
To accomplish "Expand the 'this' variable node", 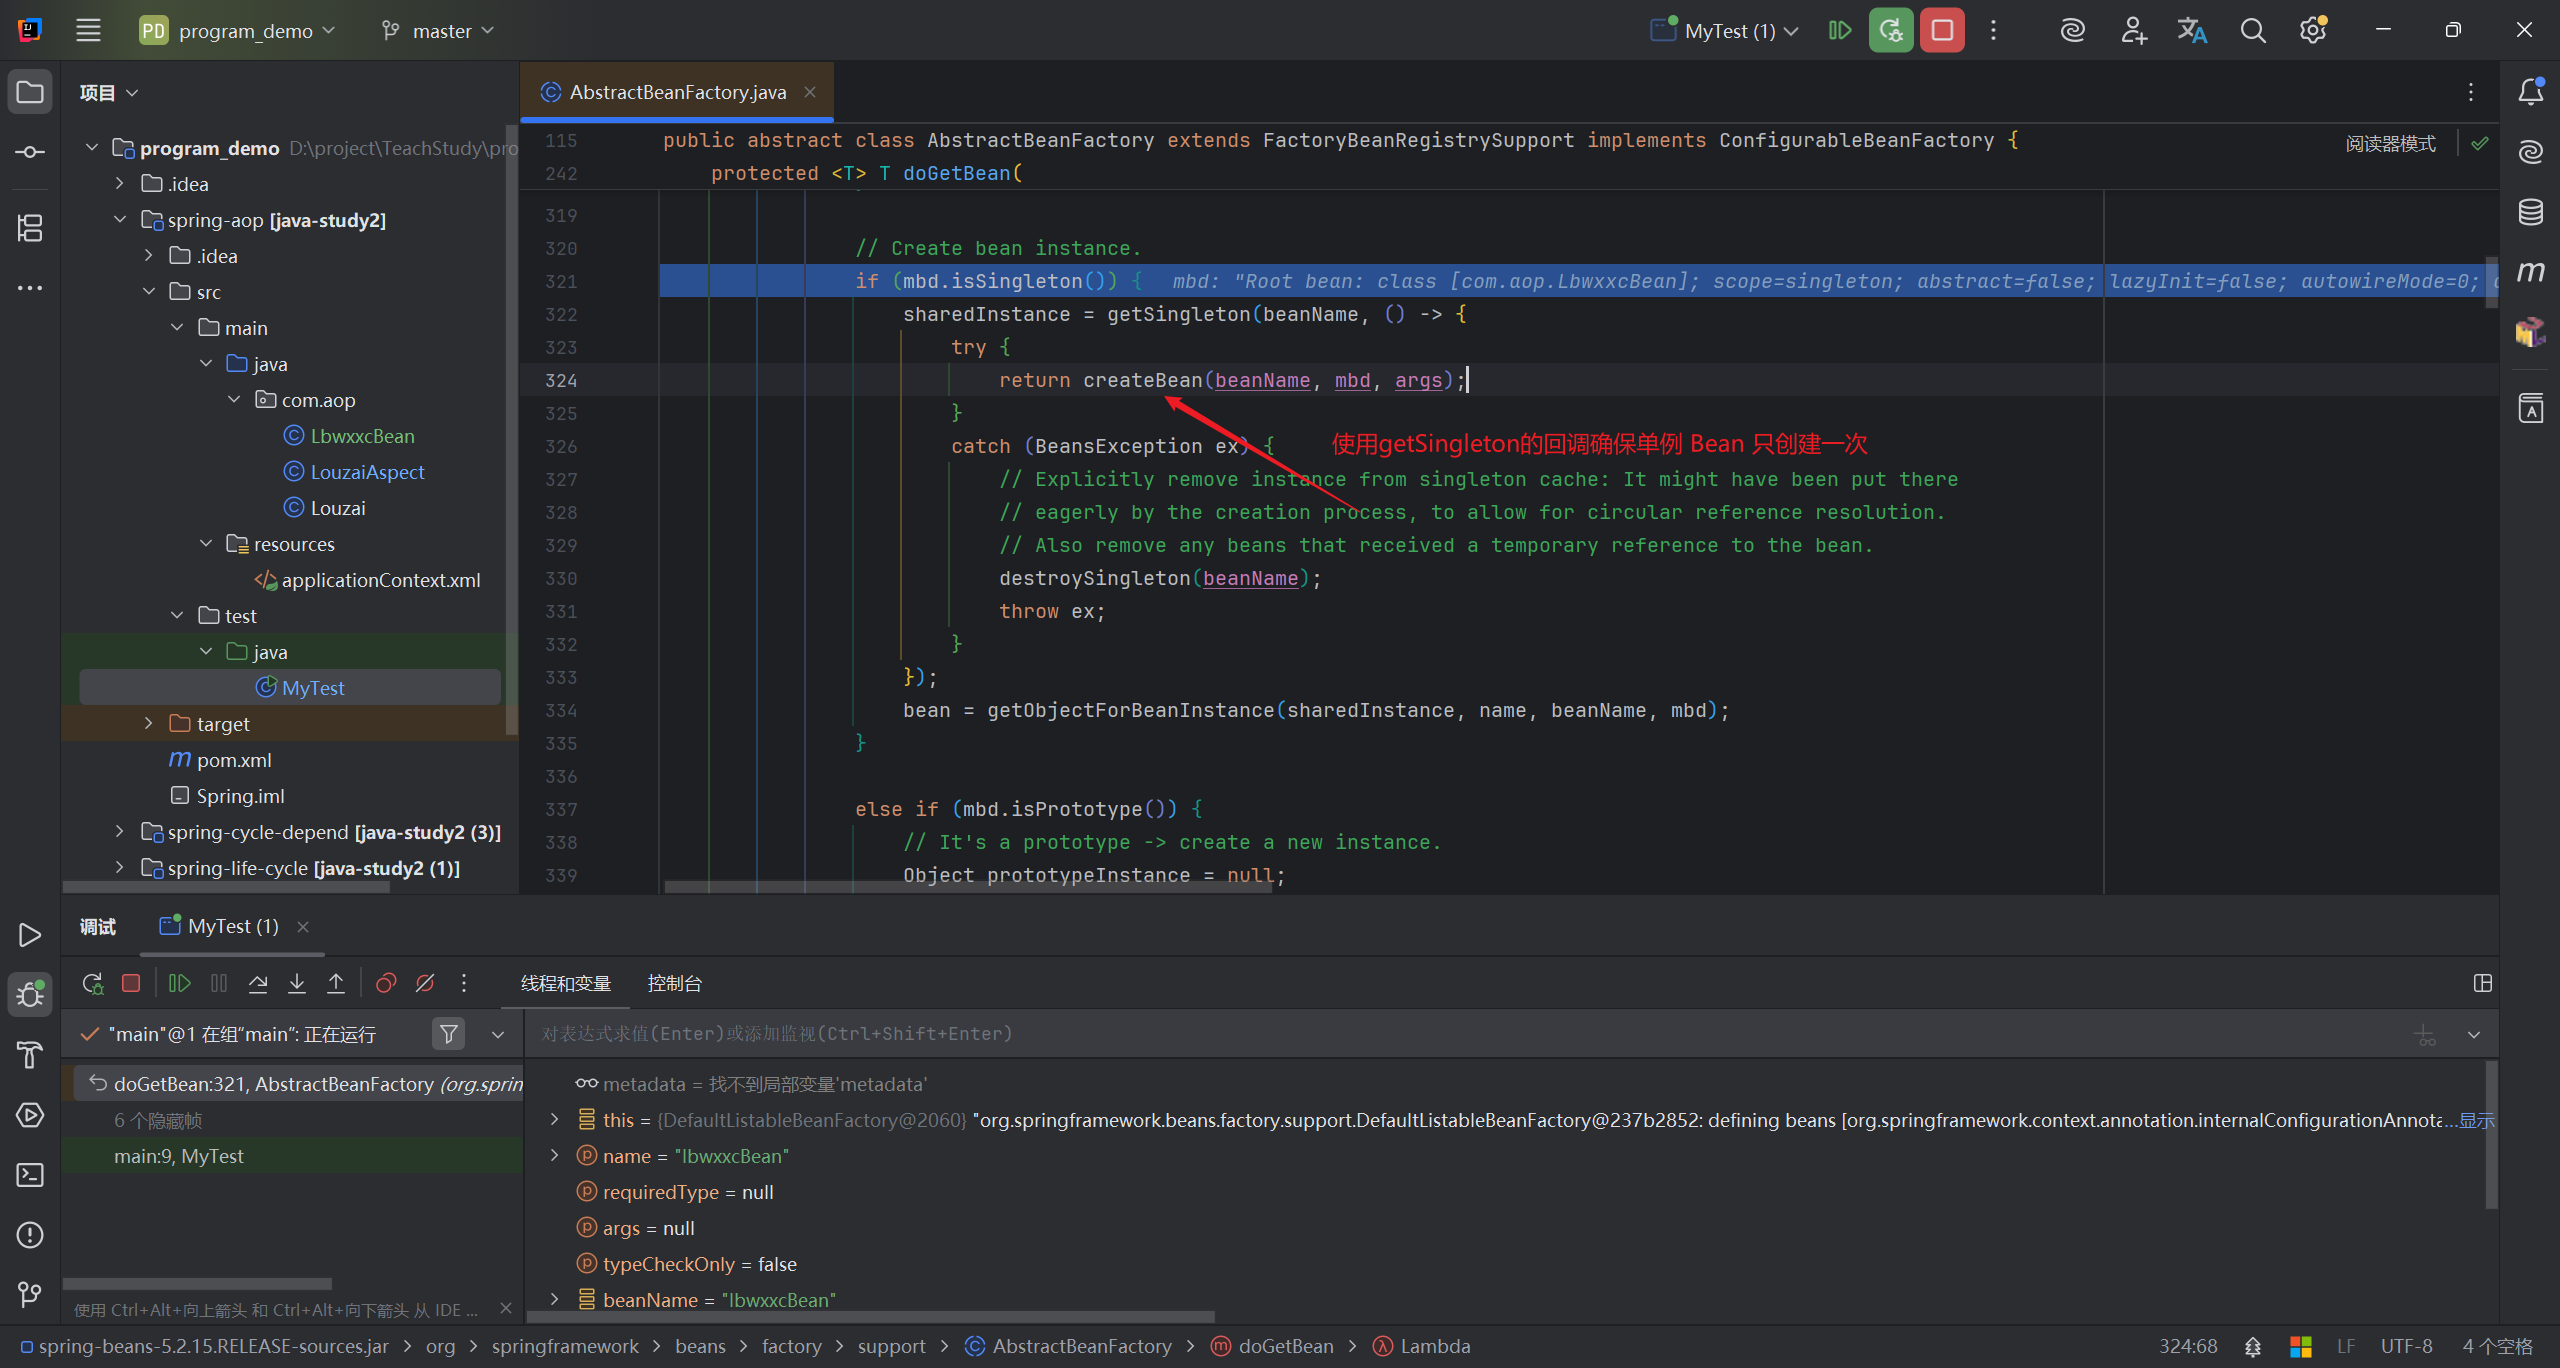I will click(x=555, y=1120).
